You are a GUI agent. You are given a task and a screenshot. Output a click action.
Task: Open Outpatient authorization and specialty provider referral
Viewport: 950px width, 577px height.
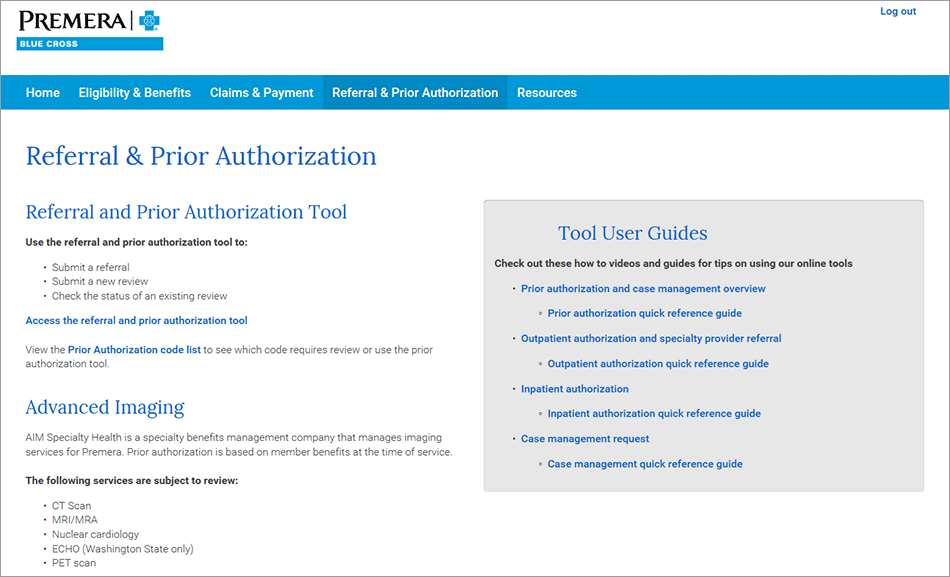pos(651,339)
